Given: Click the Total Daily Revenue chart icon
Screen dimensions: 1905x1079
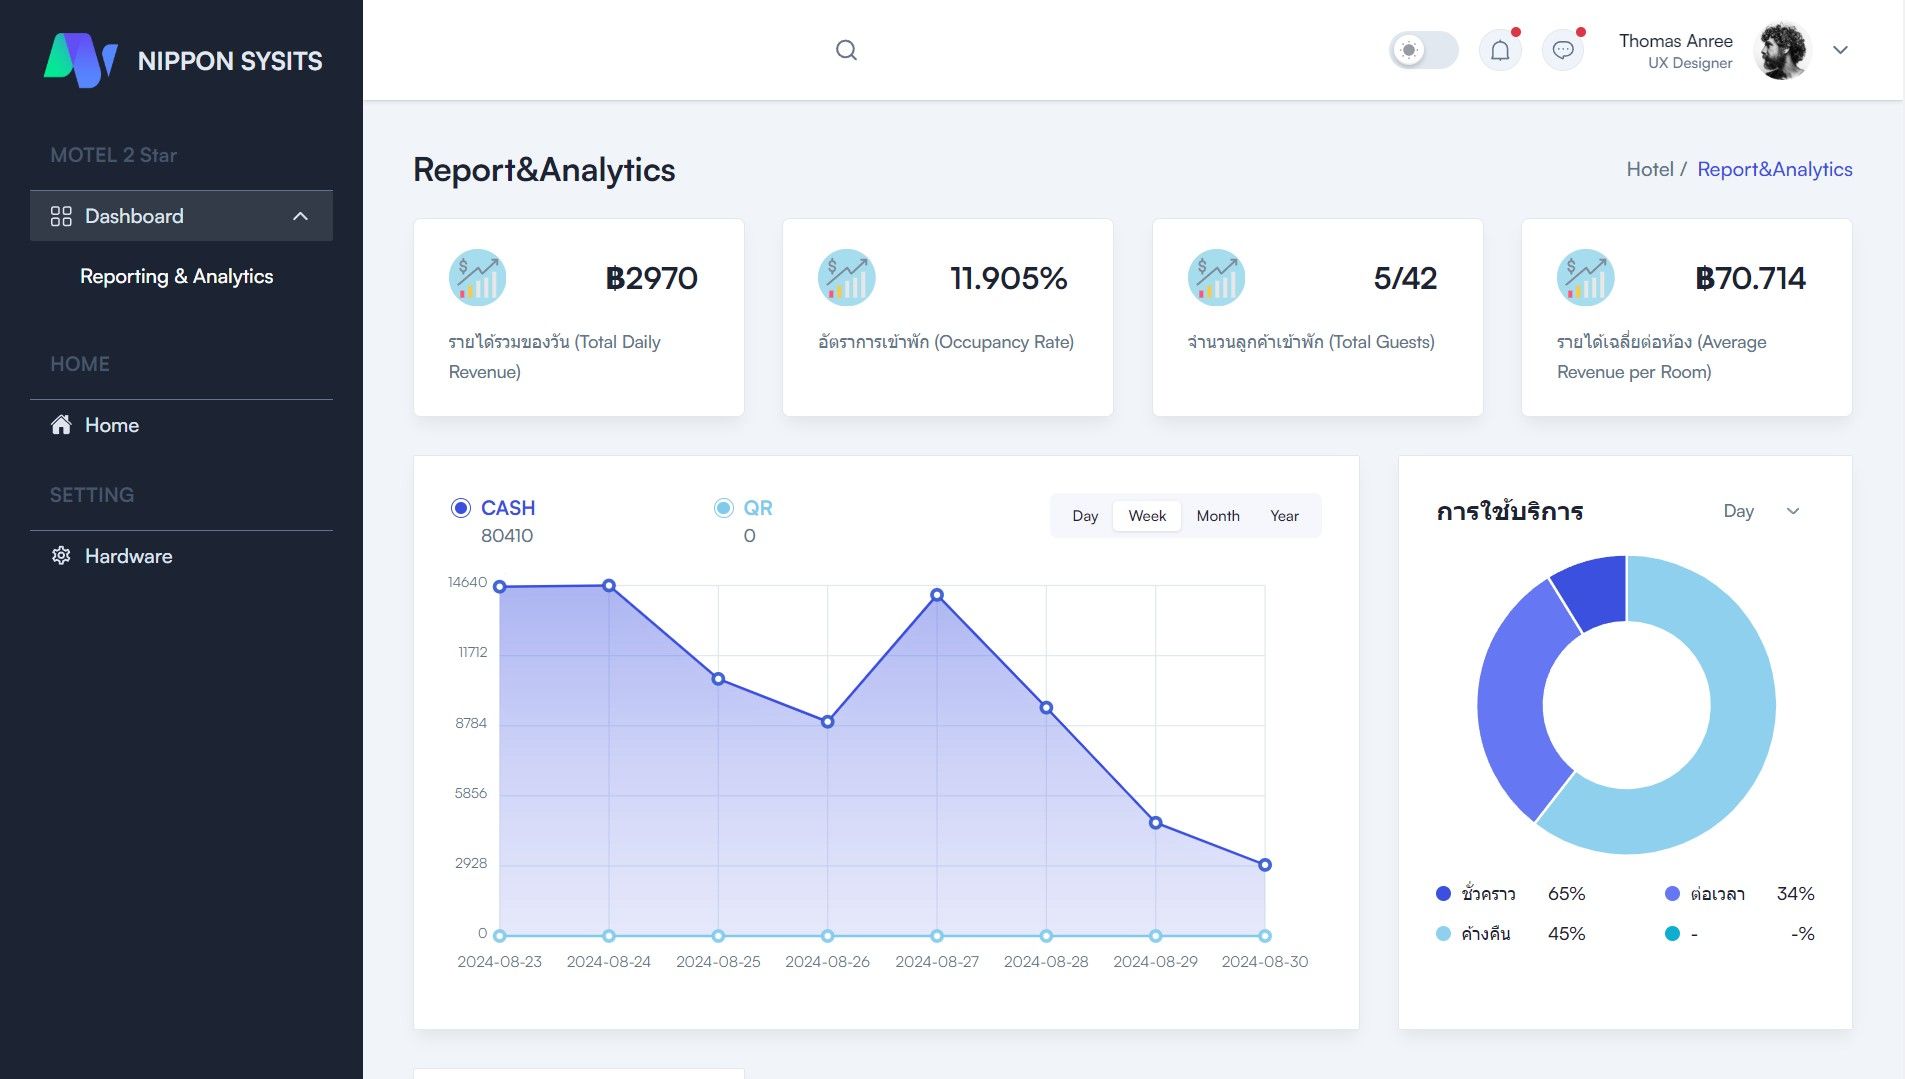Looking at the screenshot, I should pos(477,278).
